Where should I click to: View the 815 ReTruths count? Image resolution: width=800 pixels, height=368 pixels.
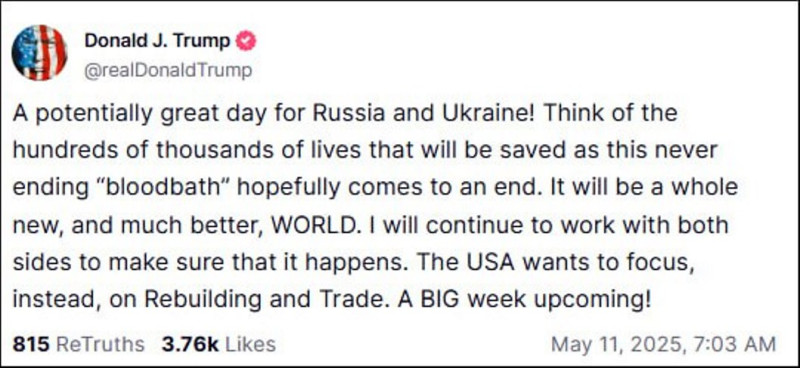click(x=31, y=345)
